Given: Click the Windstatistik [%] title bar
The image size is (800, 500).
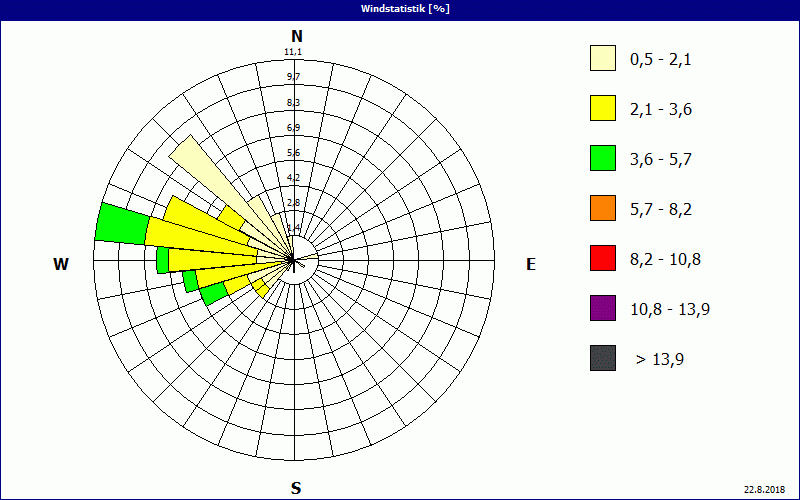Looking at the screenshot, I should pos(400,8).
